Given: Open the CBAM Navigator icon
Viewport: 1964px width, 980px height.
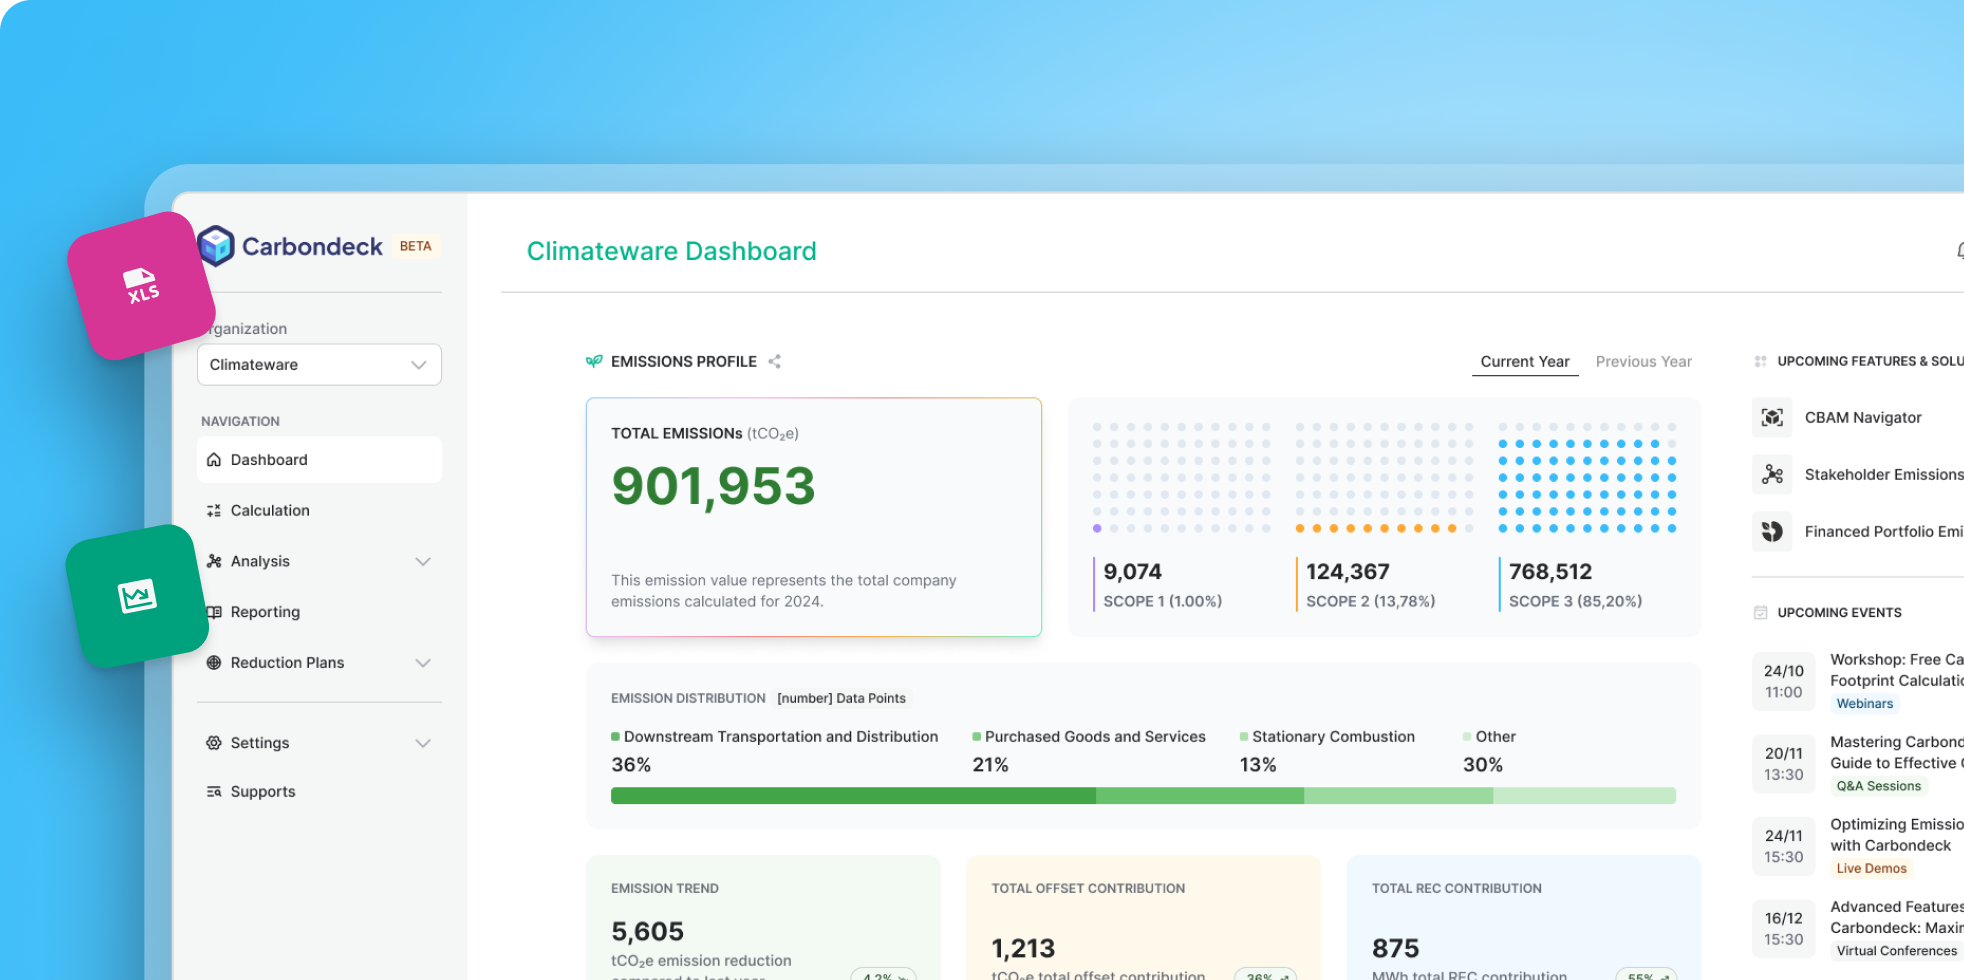Looking at the screenshot, I should tap(1772, 418).
